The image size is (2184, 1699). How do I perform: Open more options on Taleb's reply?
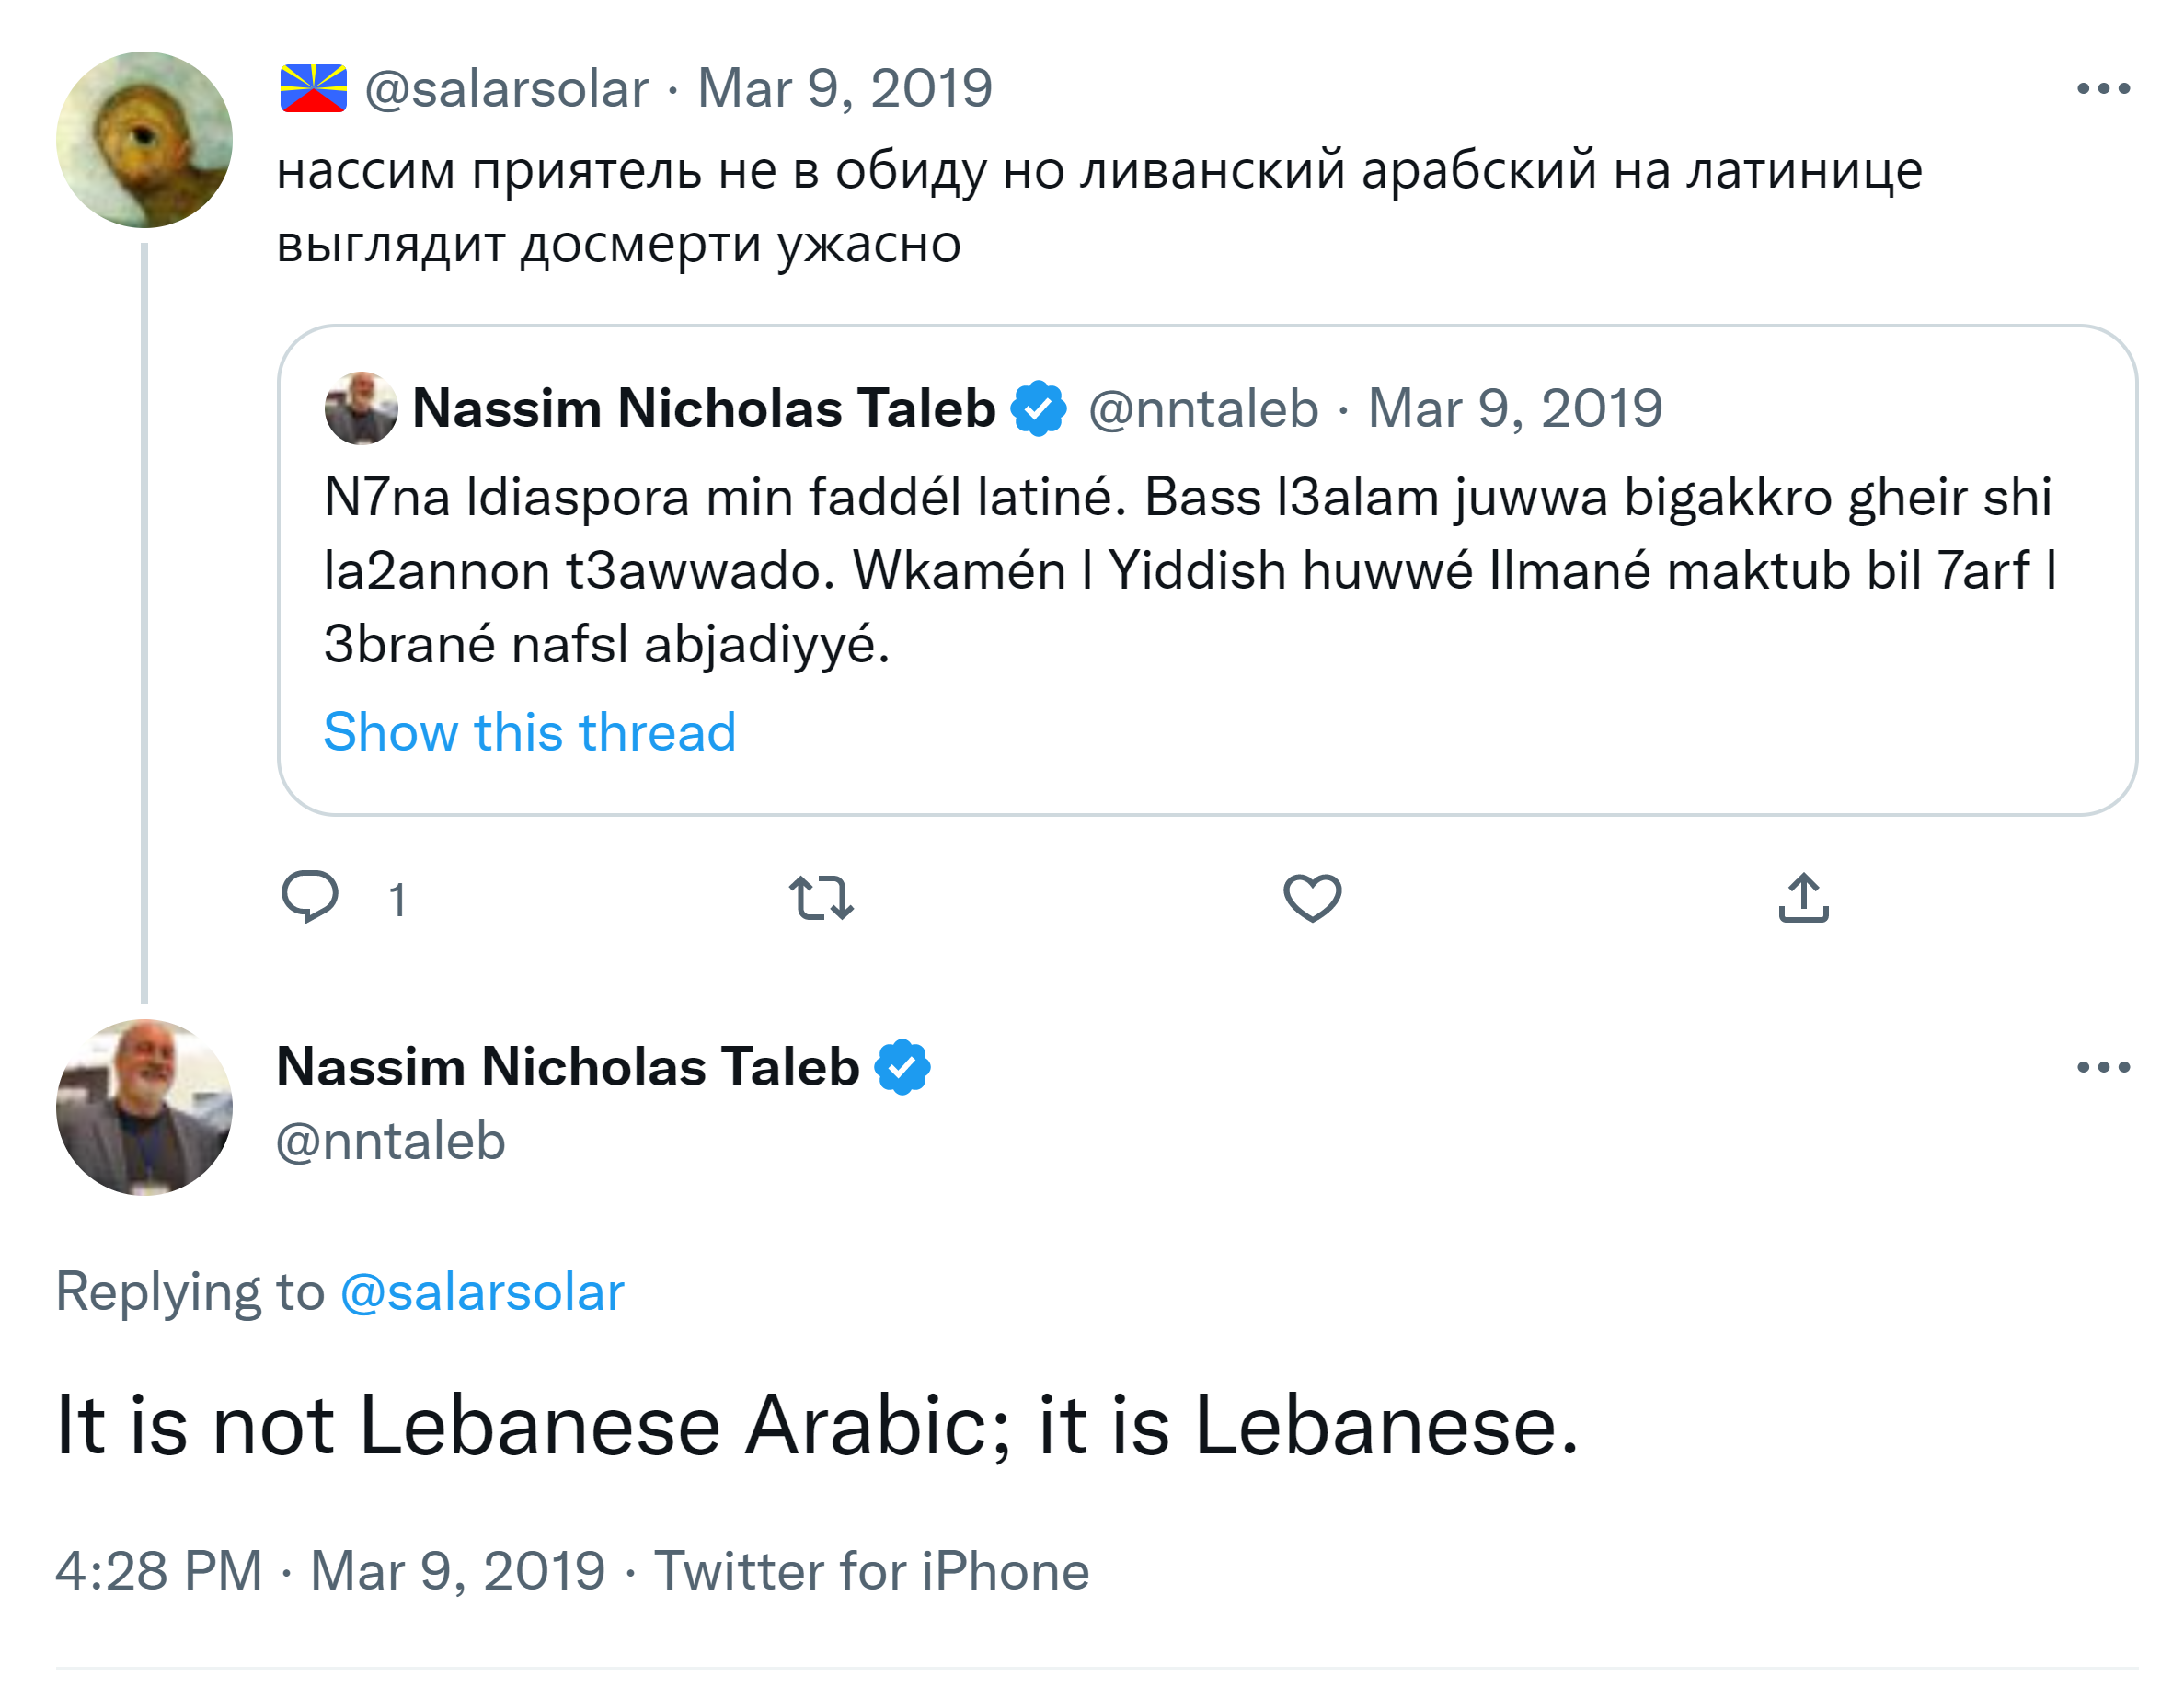tap(2103, 1067)
